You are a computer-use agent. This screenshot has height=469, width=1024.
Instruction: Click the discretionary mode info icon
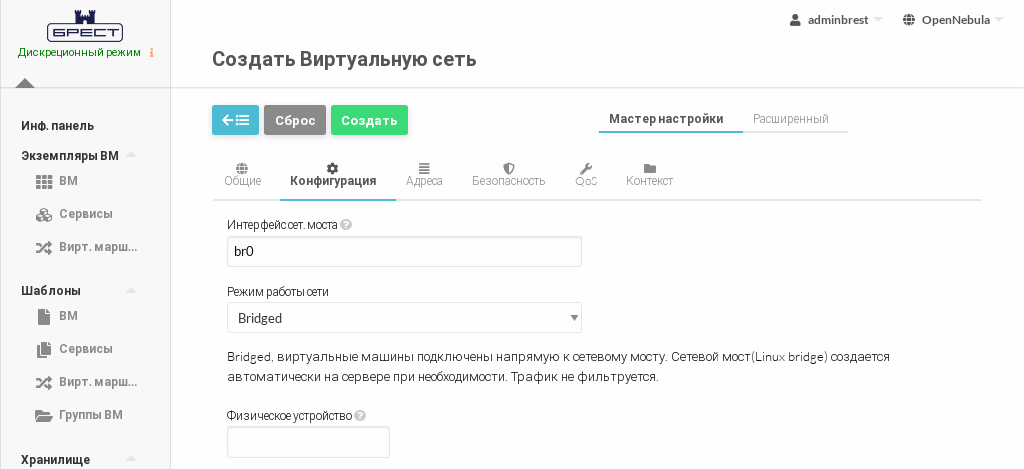152,53
